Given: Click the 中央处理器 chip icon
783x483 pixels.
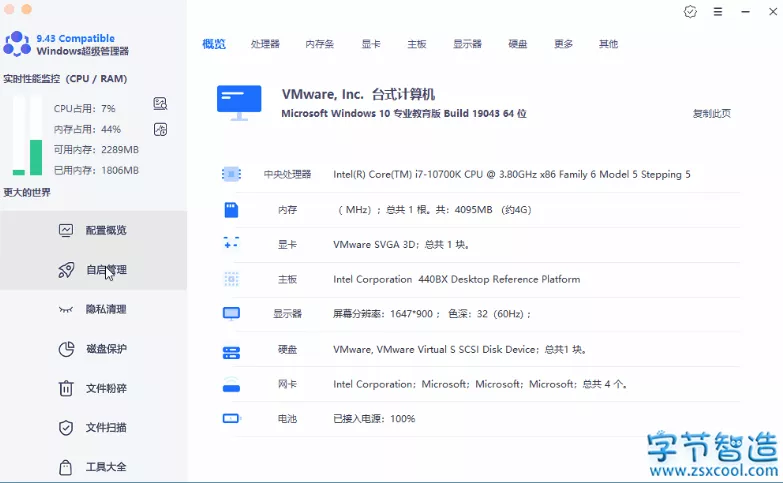Looking at the screenshot, I should coord(231,174).
